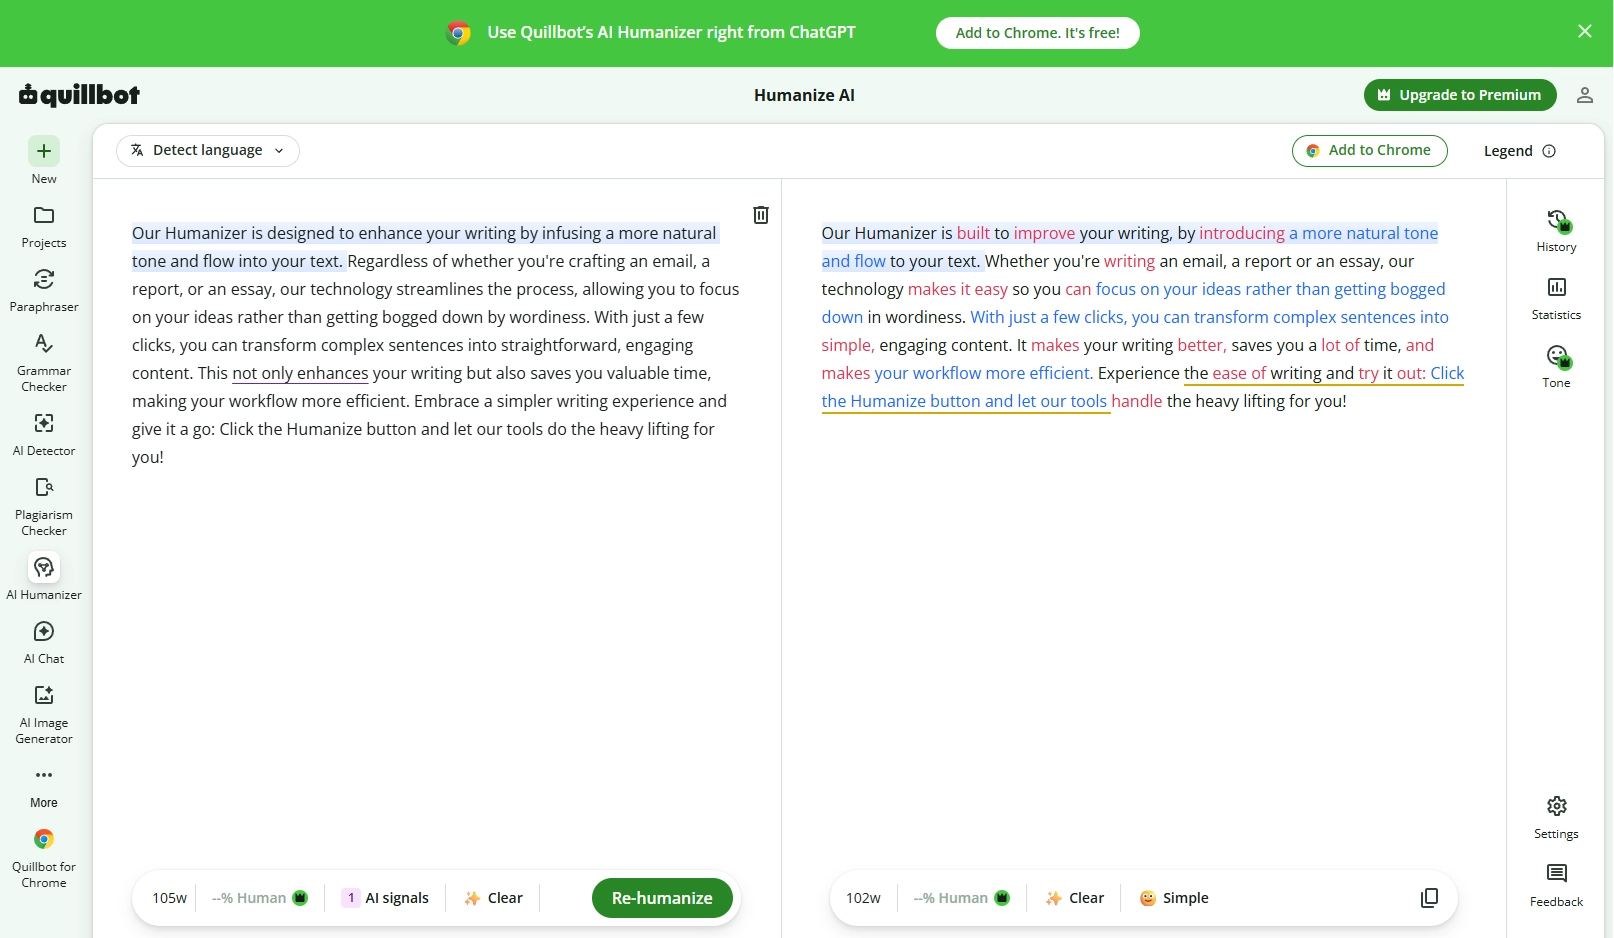This screenshot has width=1614, height=938.
Task: Click Upgrade to Premium button
Action: tap(1460, 95)
